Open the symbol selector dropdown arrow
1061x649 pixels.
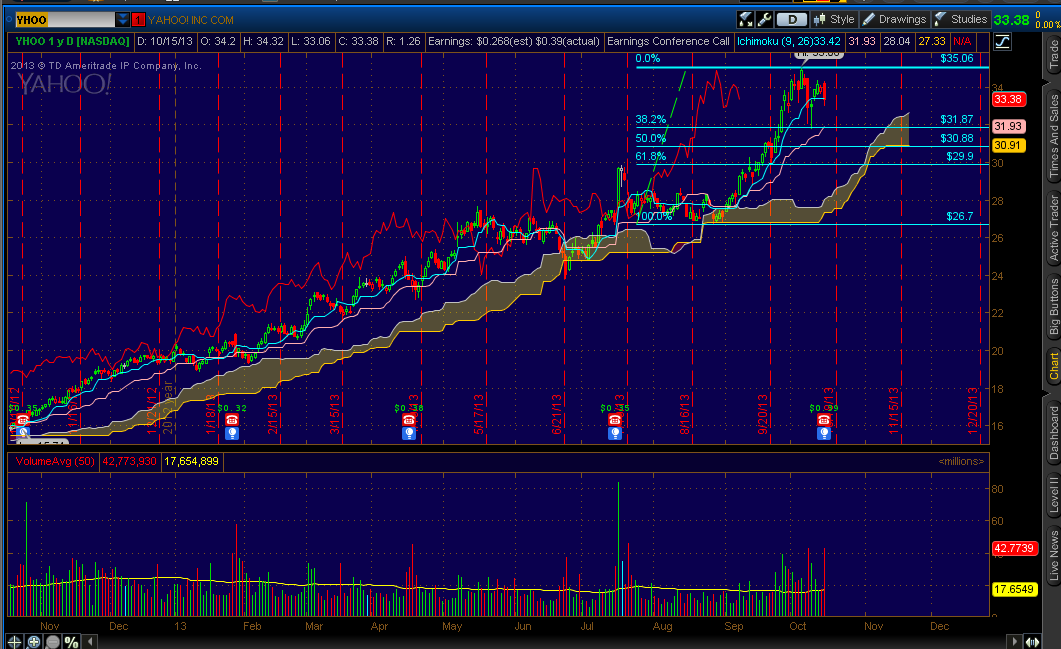(x=122, y=20)
